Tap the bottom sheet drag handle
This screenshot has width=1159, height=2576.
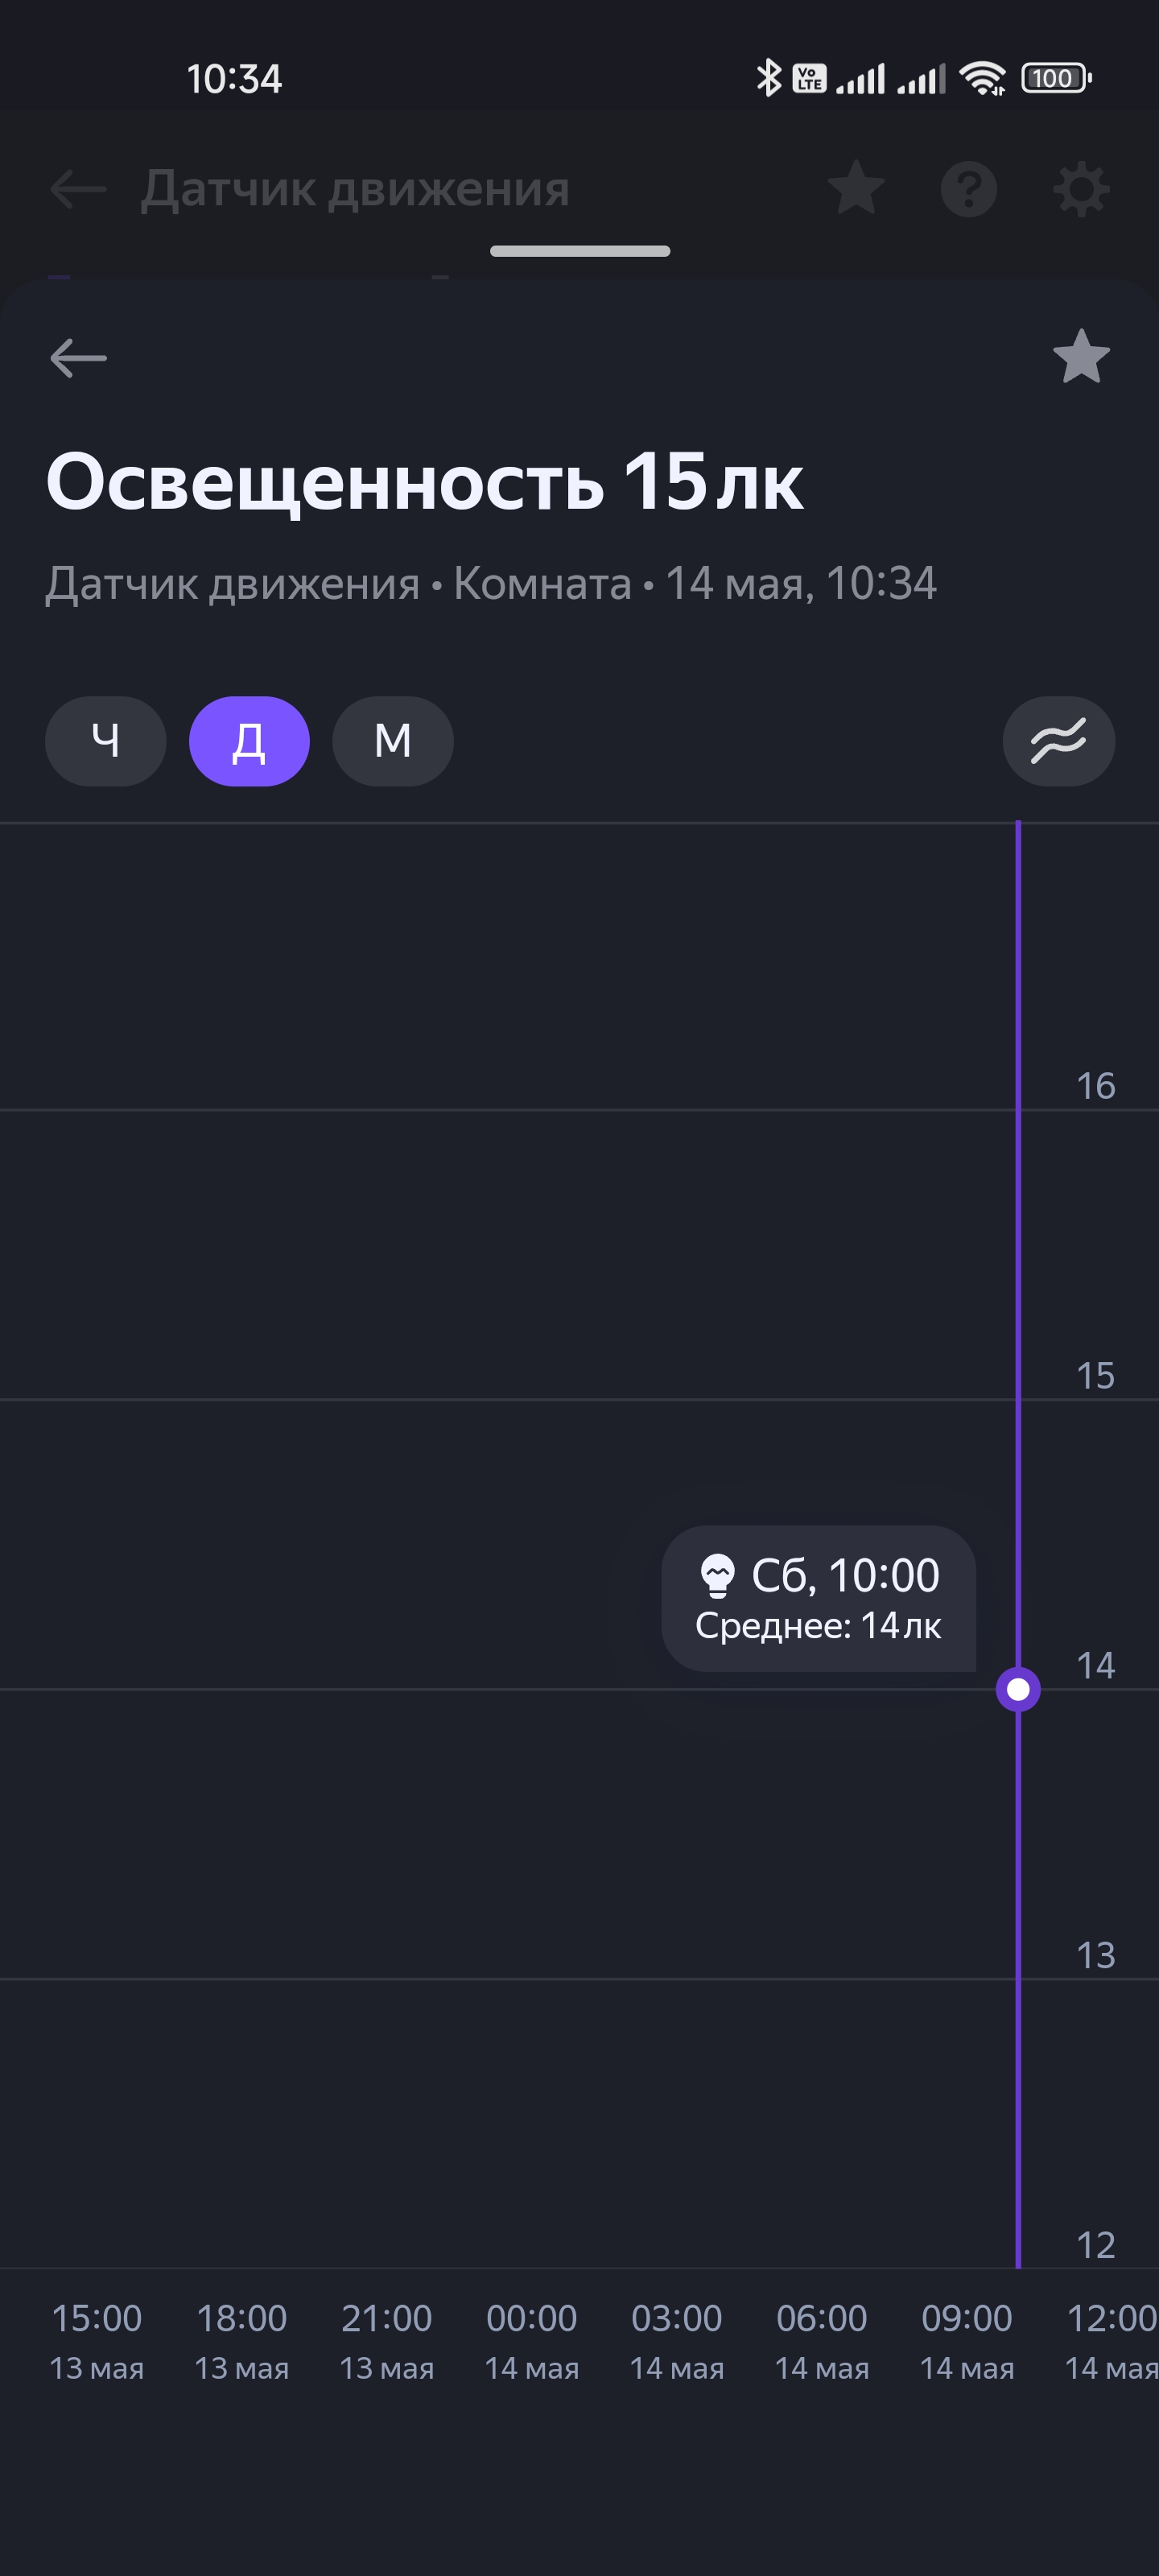(x=580, y=251)
